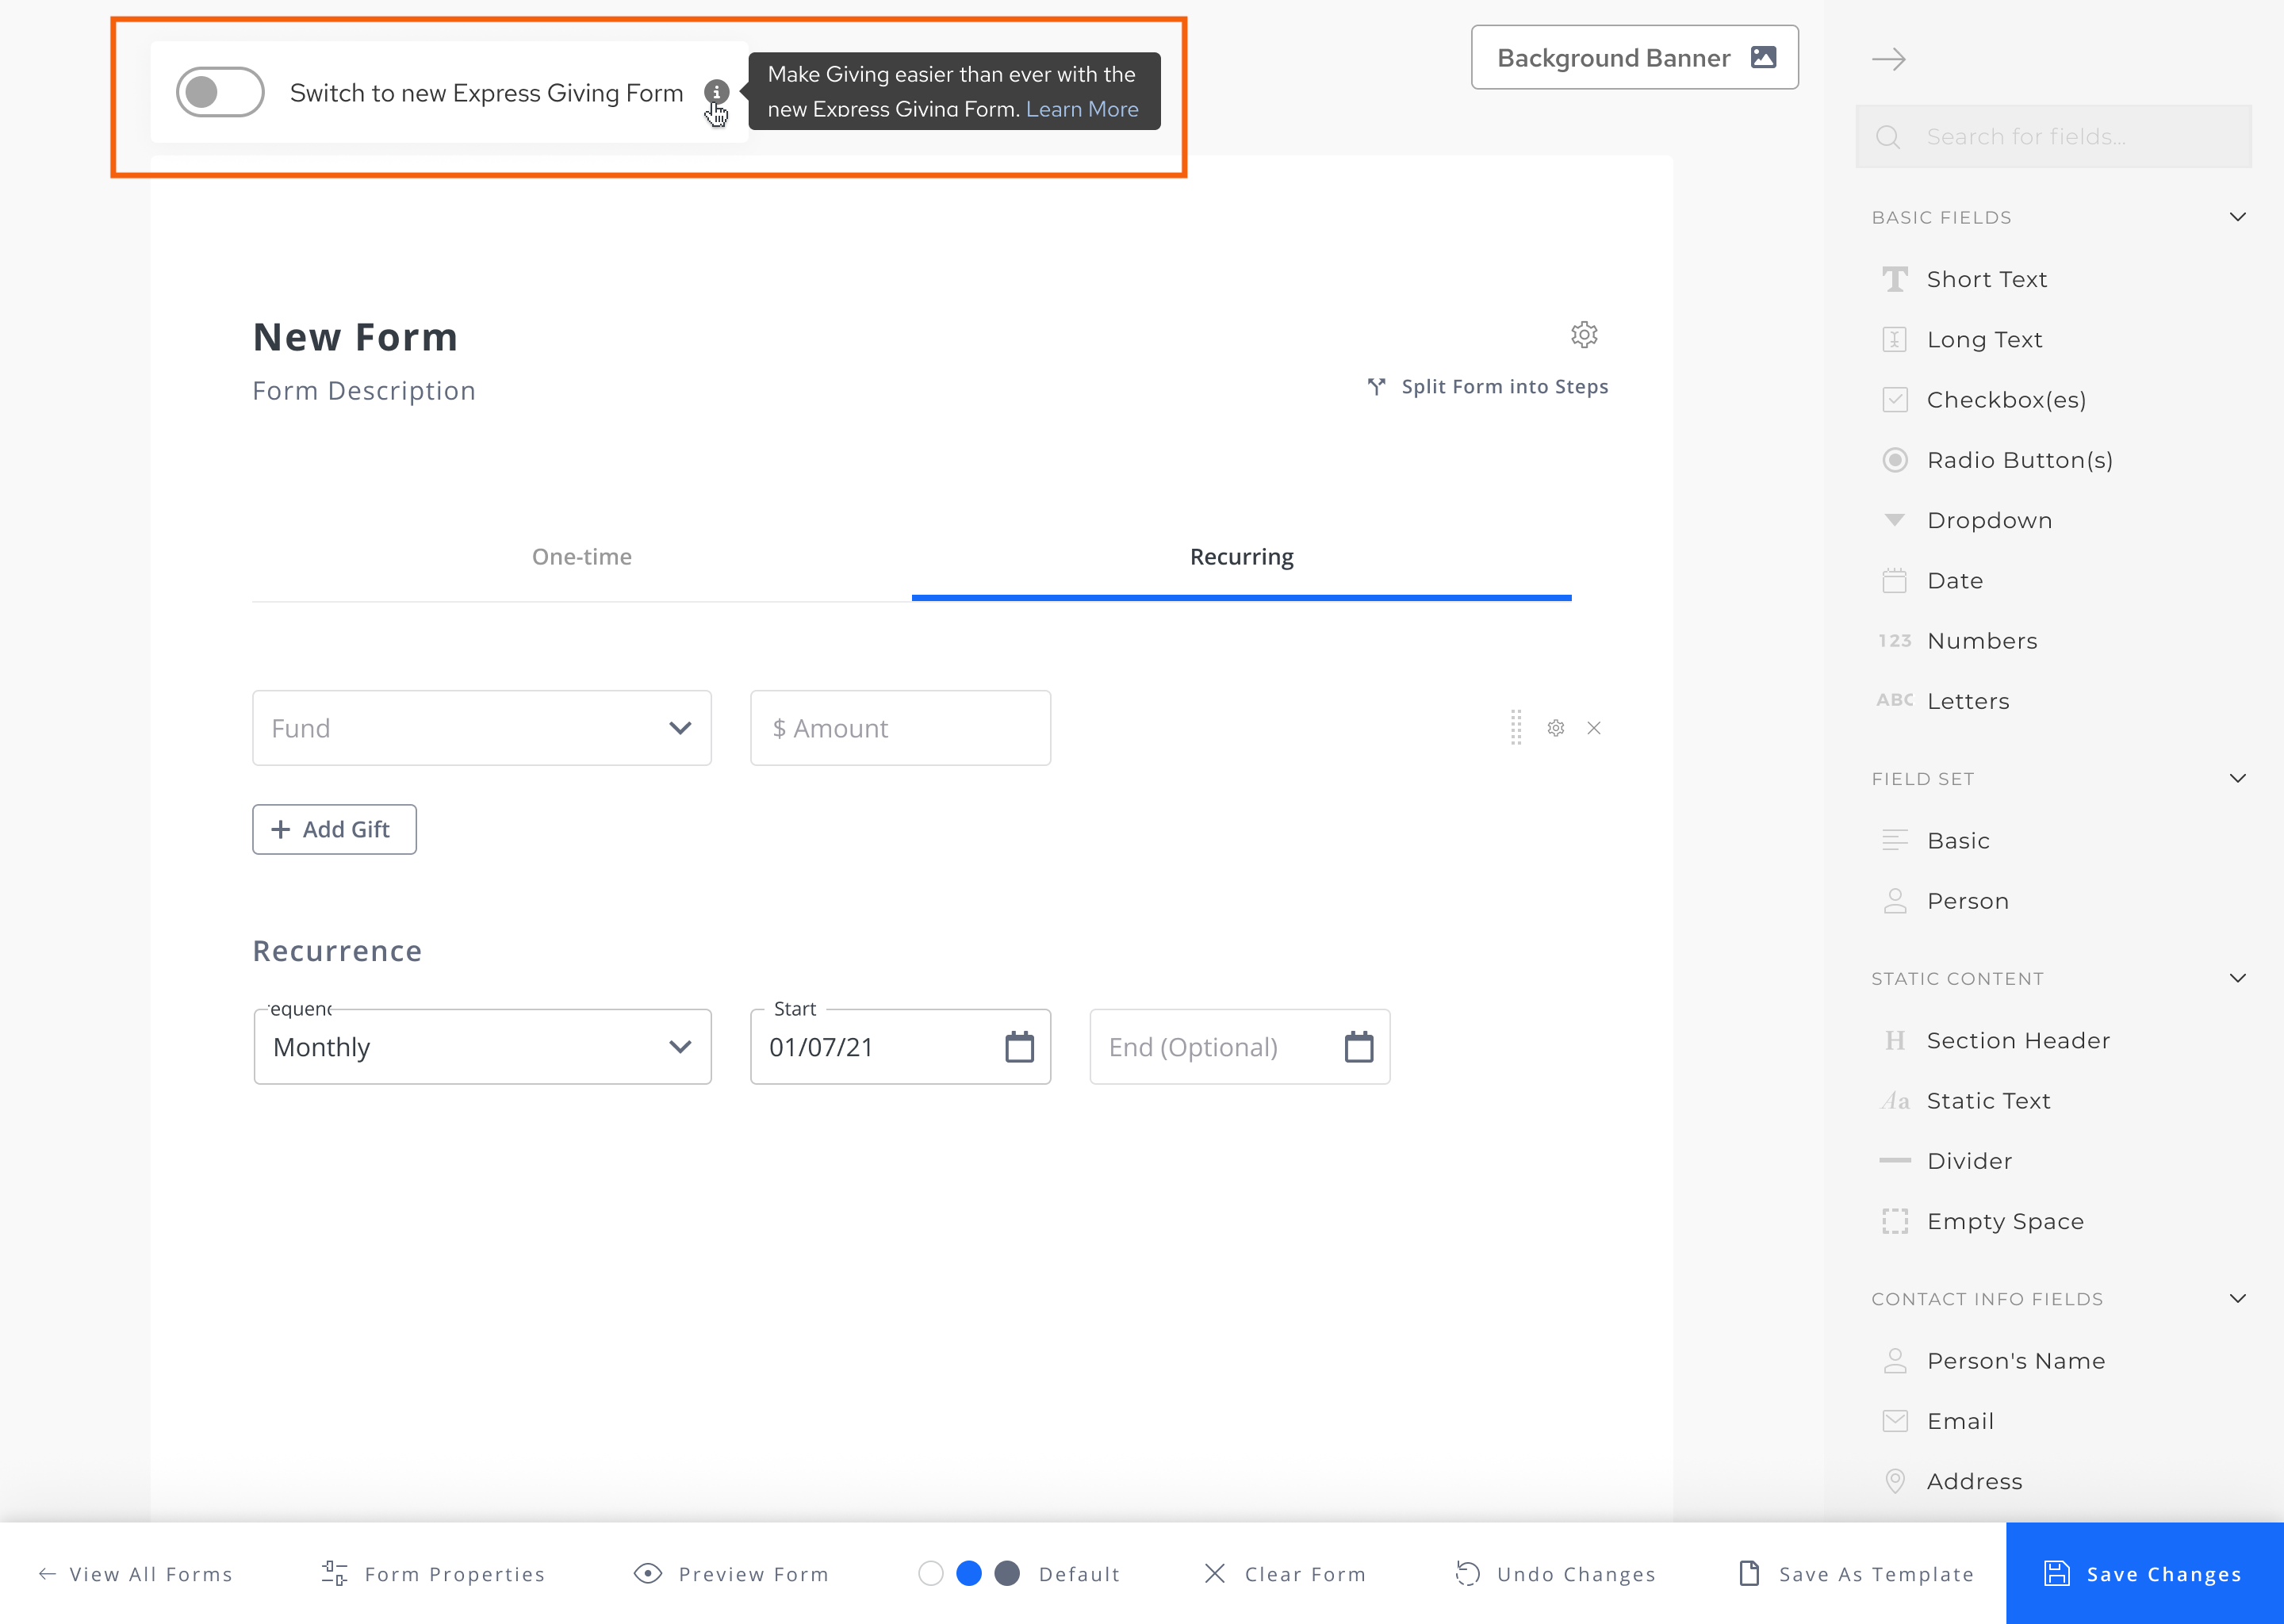
Task: Select the dark gray theme circle
Action: click(1007, 1573)
